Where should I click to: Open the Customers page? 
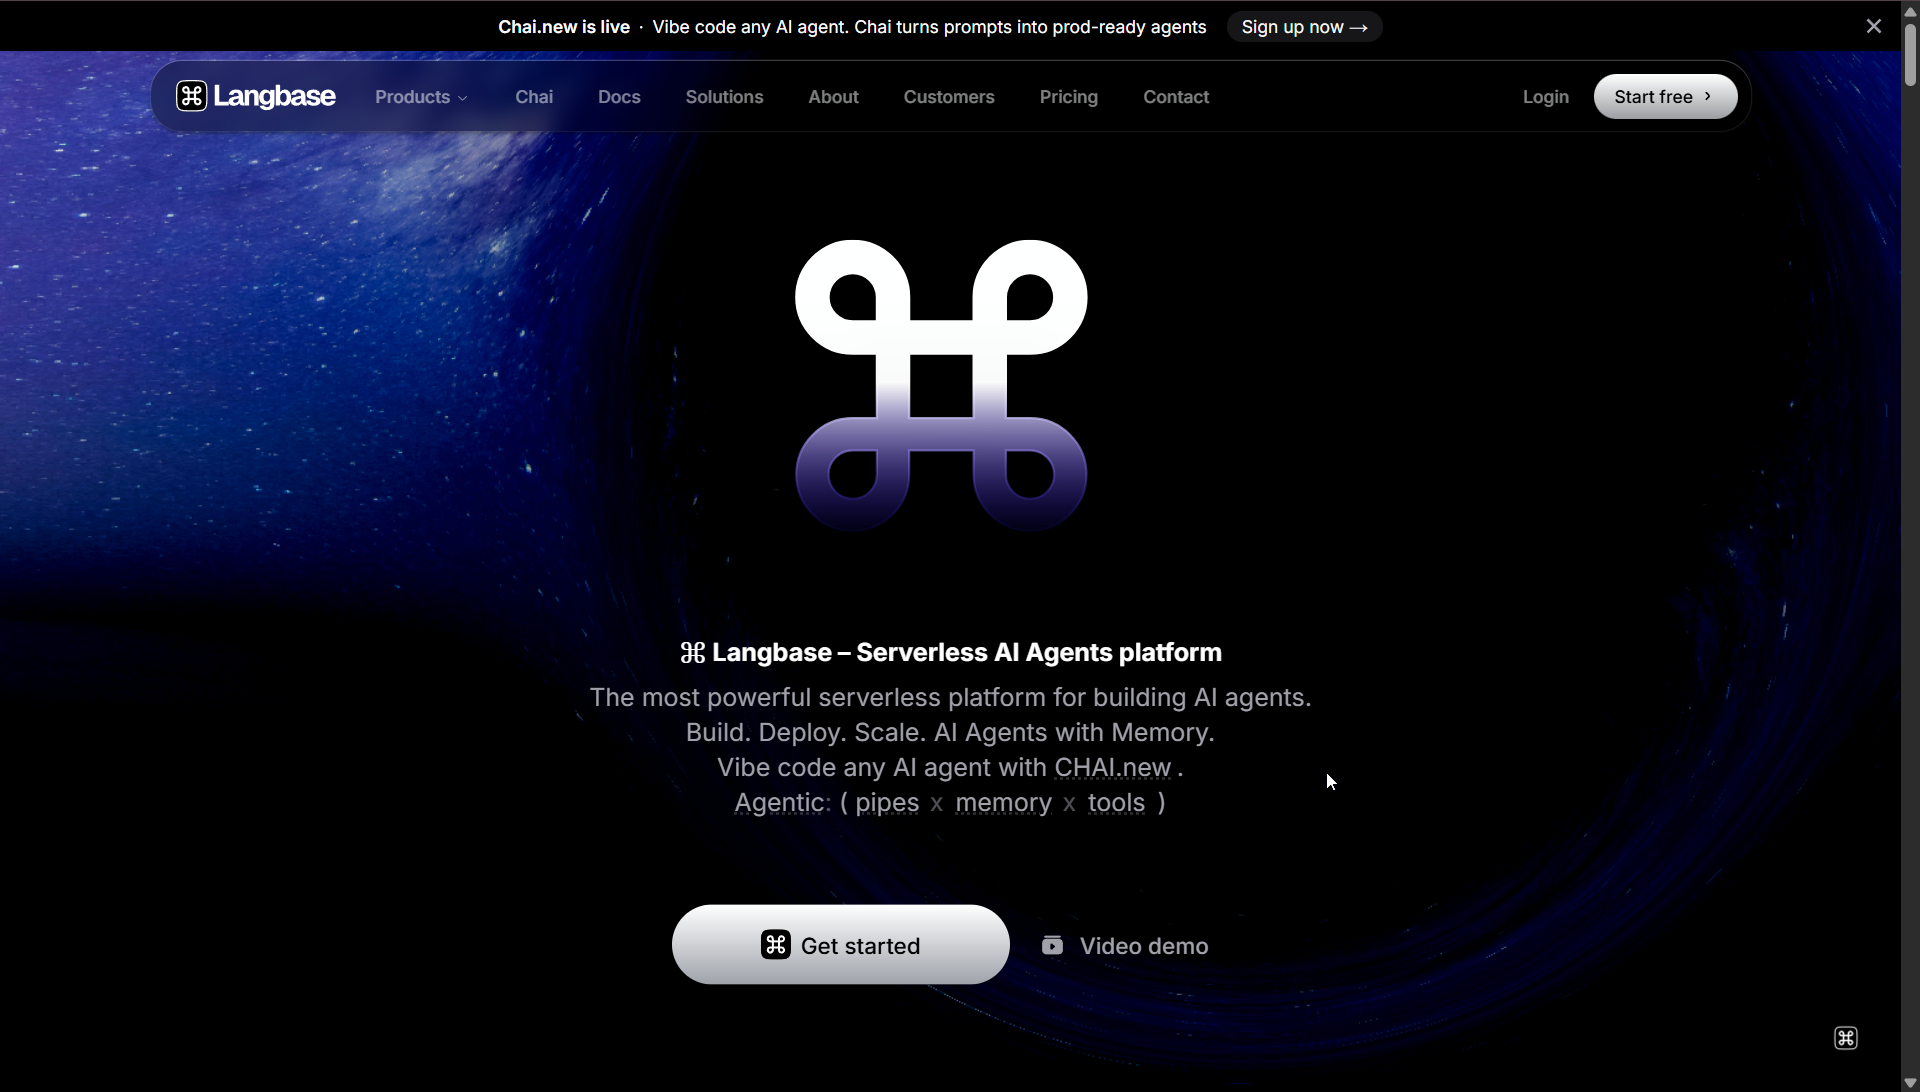(949, 97)
